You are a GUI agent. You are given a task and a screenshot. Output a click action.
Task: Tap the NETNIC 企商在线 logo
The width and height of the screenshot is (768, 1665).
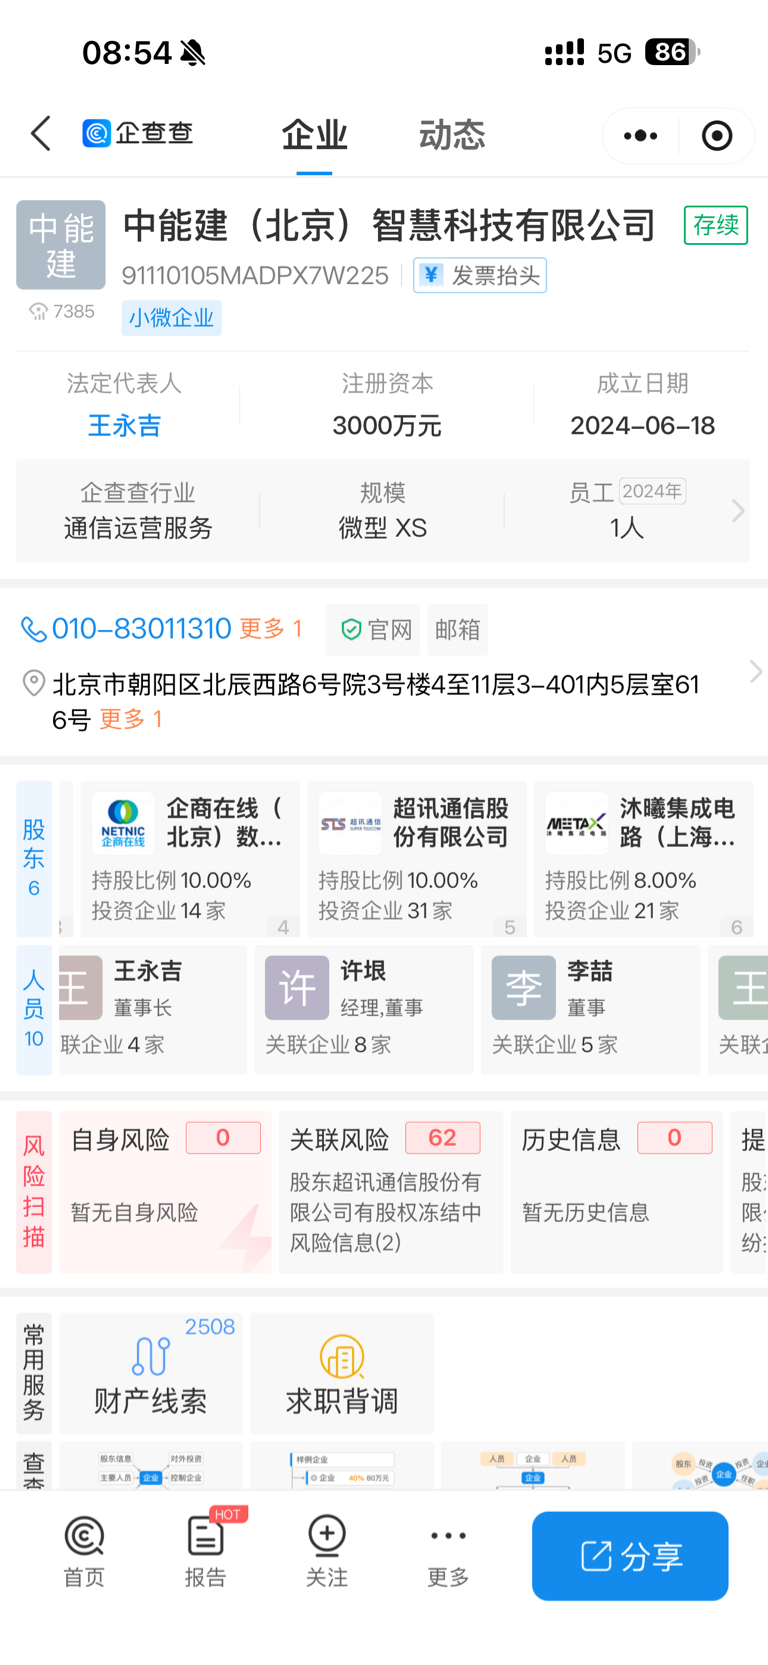[x=123, y=823]
